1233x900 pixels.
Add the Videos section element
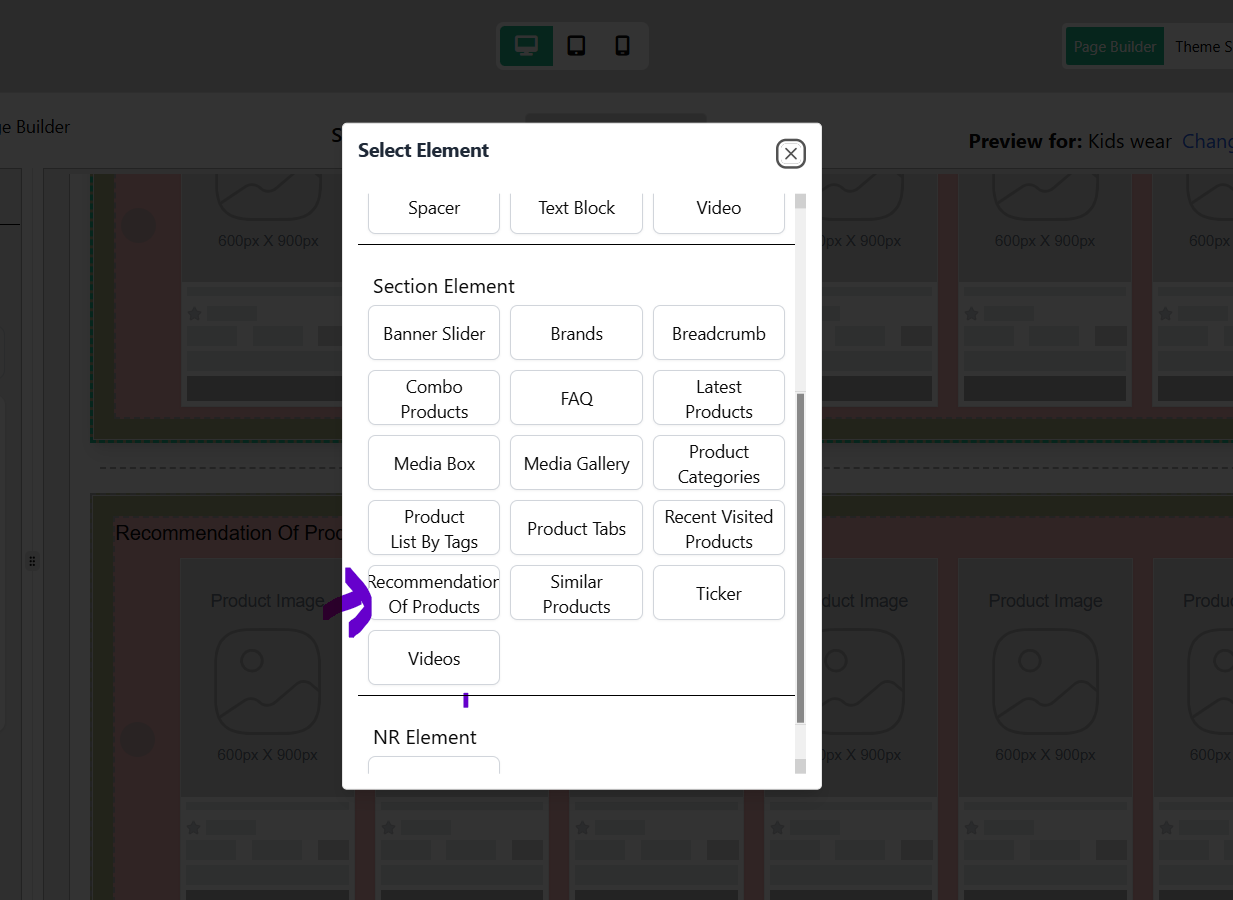point(434,658)
